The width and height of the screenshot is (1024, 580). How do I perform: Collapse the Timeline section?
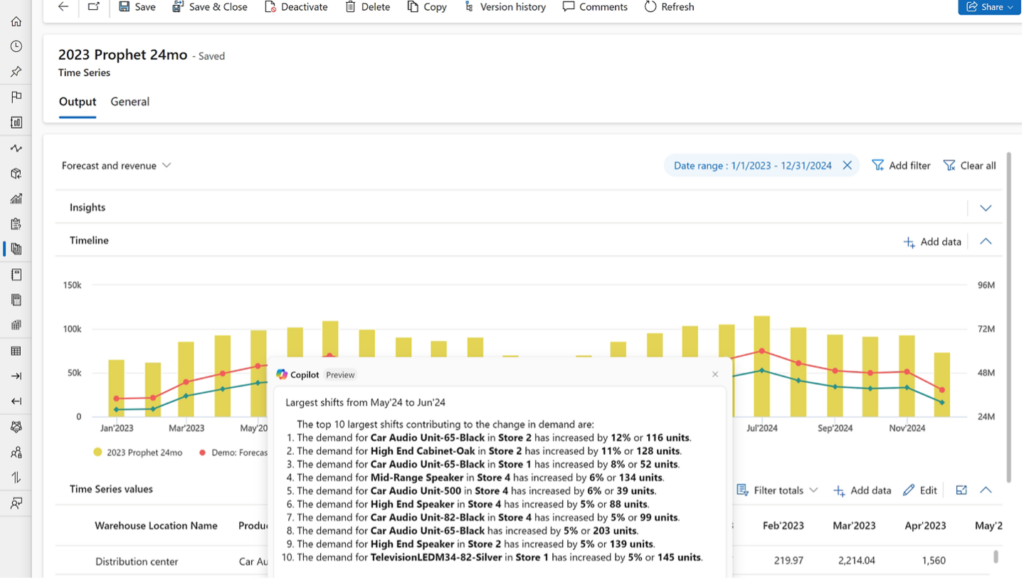pyautogui.click(x=985, y=242)
